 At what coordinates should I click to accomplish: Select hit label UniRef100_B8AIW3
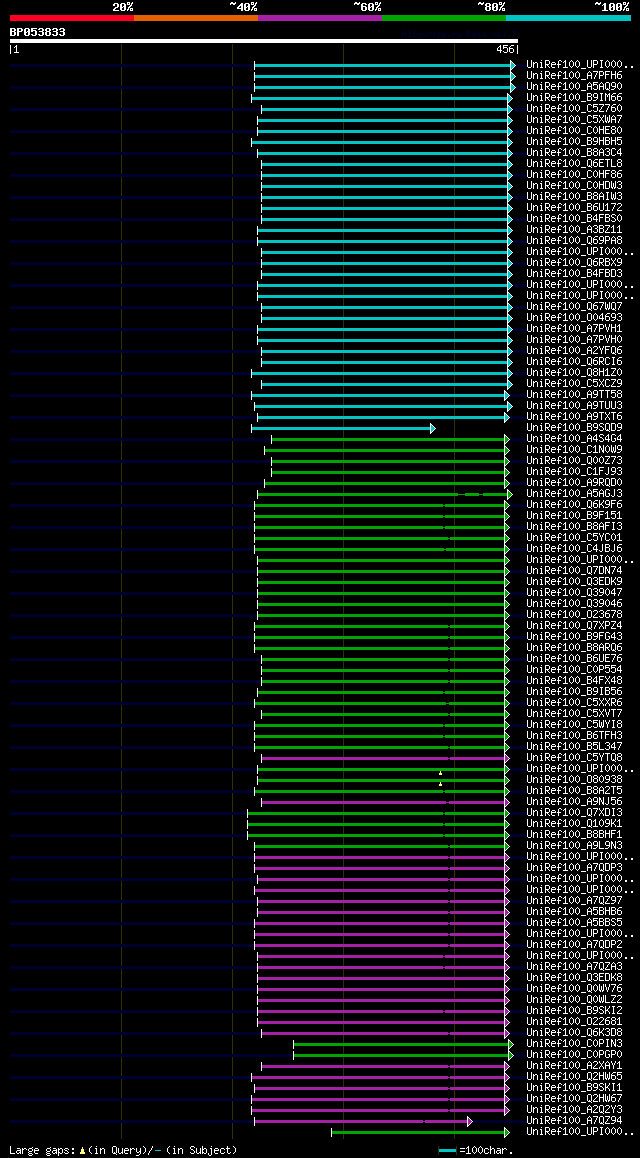(574, 196)
